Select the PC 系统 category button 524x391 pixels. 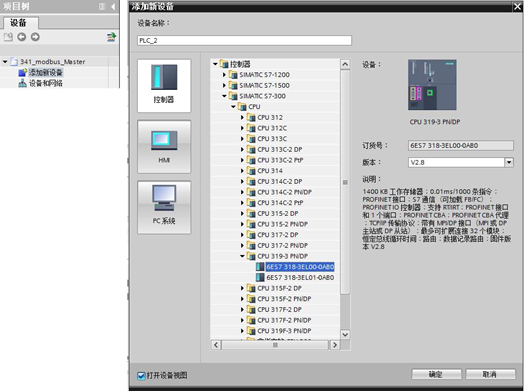click(x=164, y=207)
